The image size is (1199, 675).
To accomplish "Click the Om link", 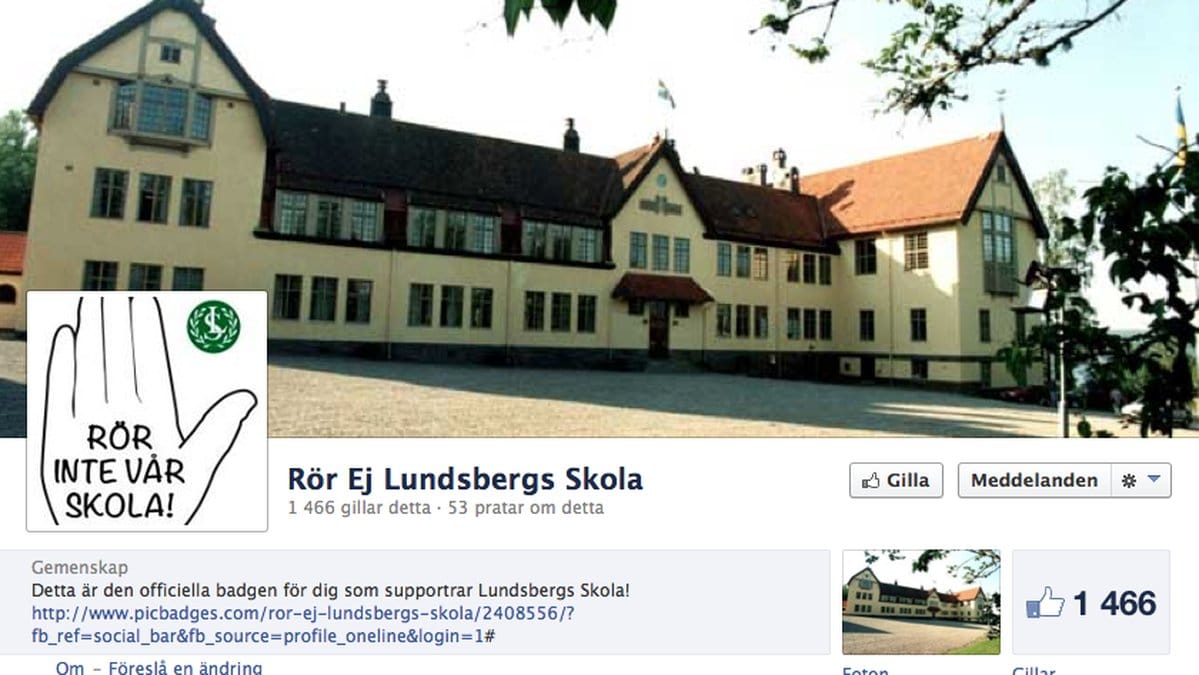I will coord(70,667).
